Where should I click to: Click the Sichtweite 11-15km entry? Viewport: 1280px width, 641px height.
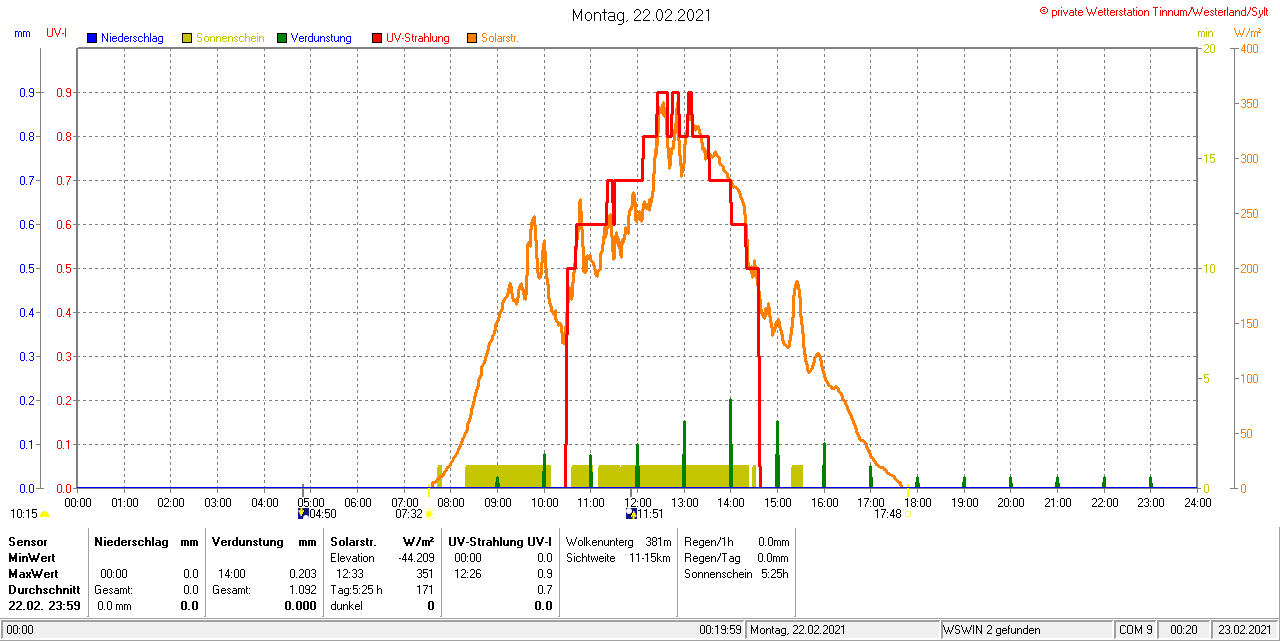point(618,558)
